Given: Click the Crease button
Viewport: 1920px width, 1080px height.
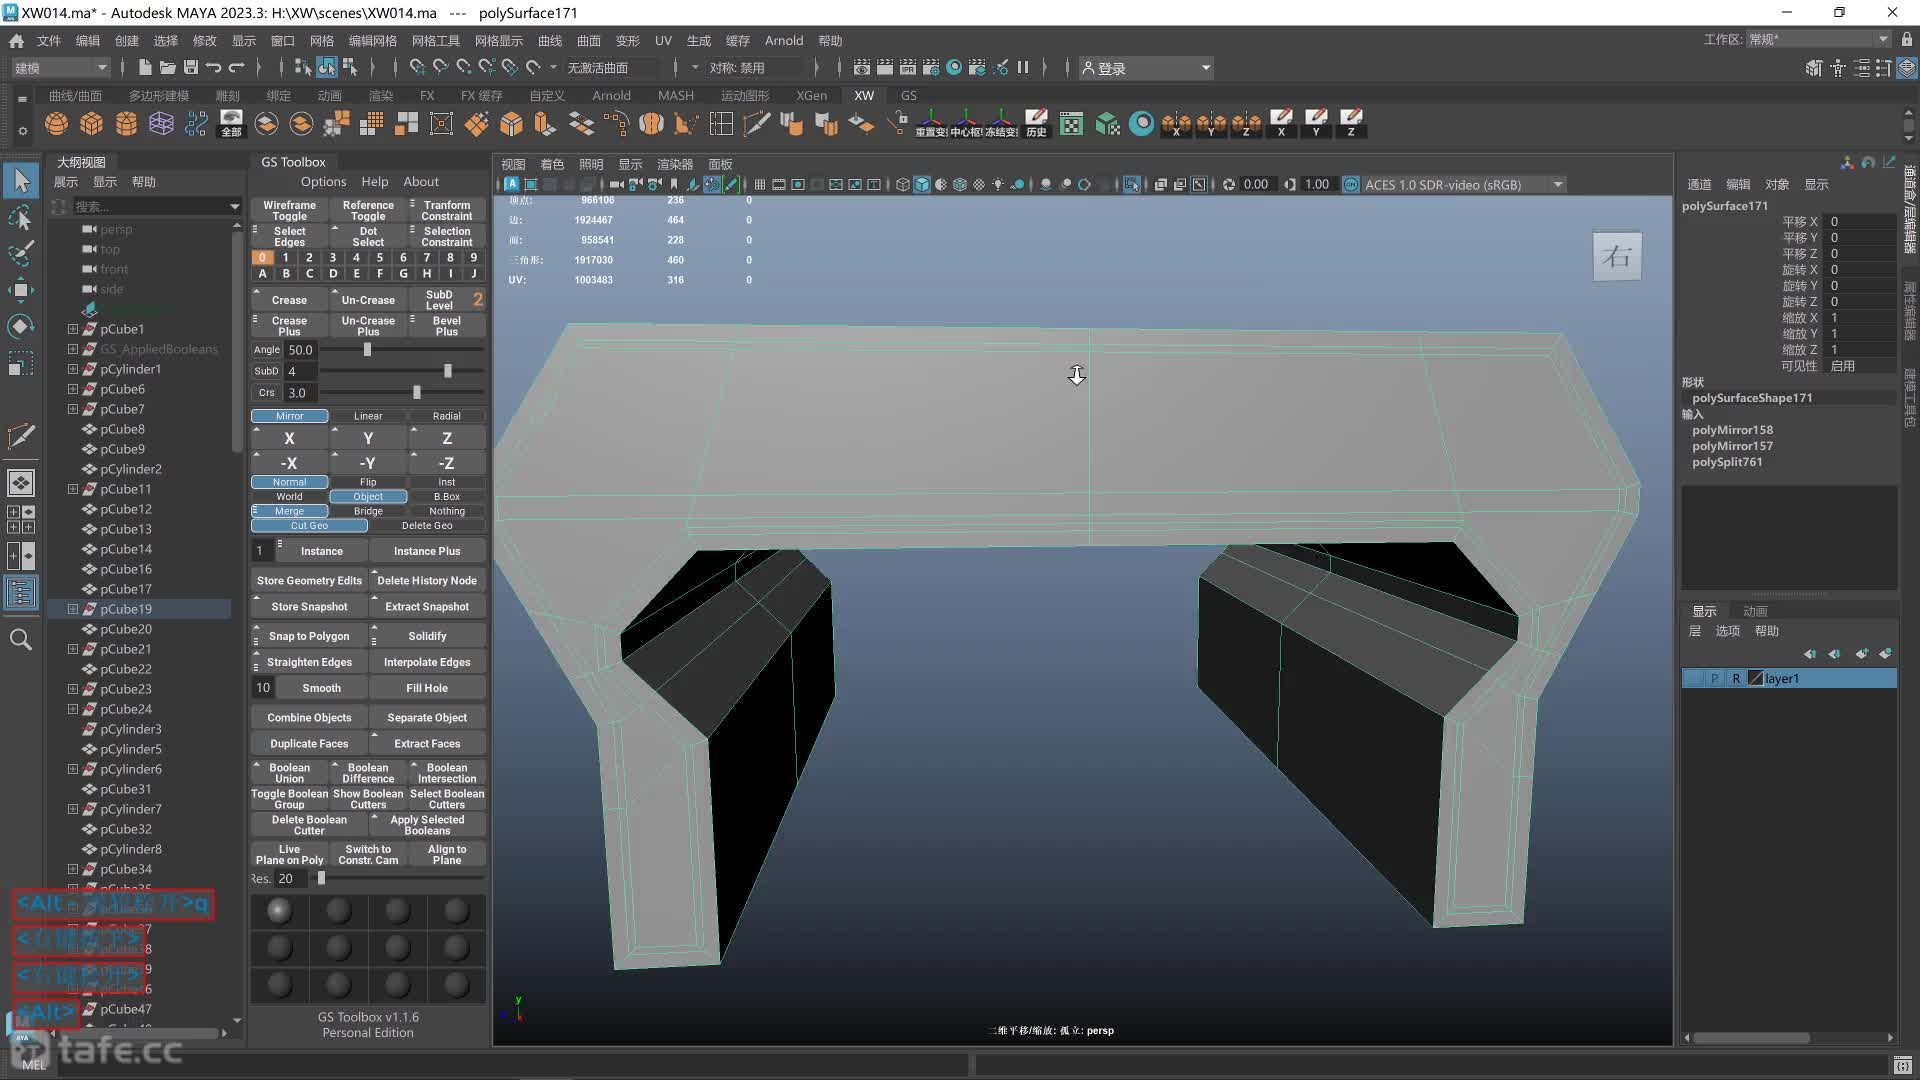Looking at the screenshot, I should coord(289,301).
